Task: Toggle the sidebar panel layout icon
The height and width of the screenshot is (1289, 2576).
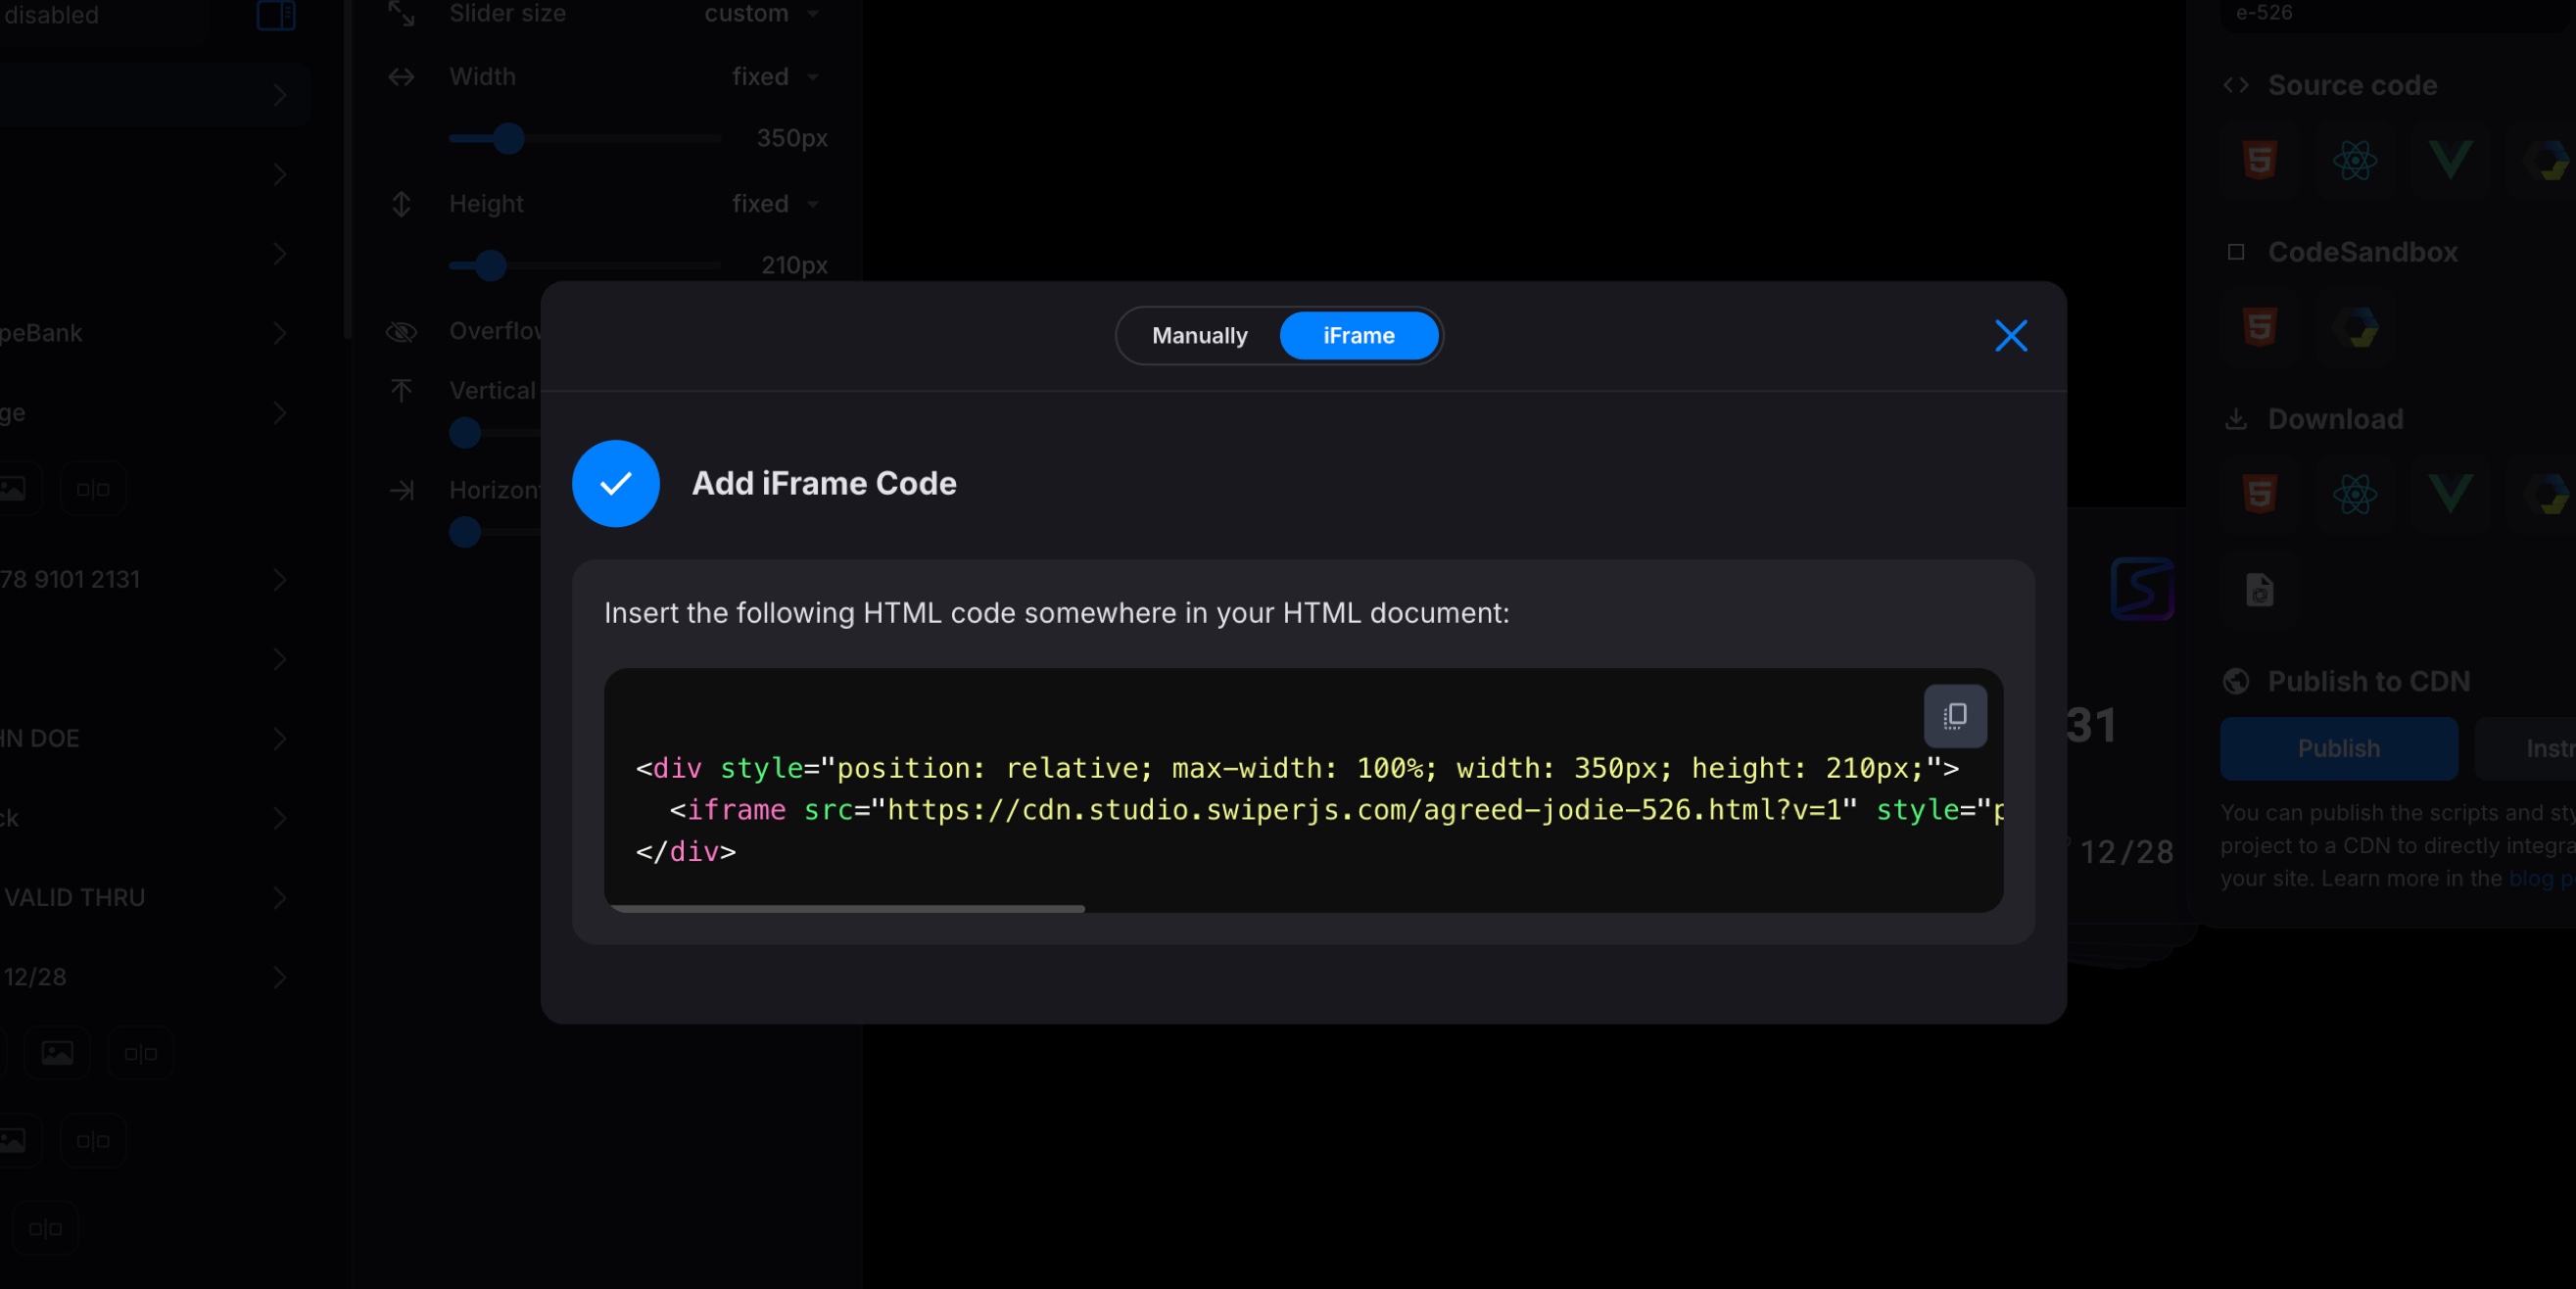Action: click(x=276, y=15)
